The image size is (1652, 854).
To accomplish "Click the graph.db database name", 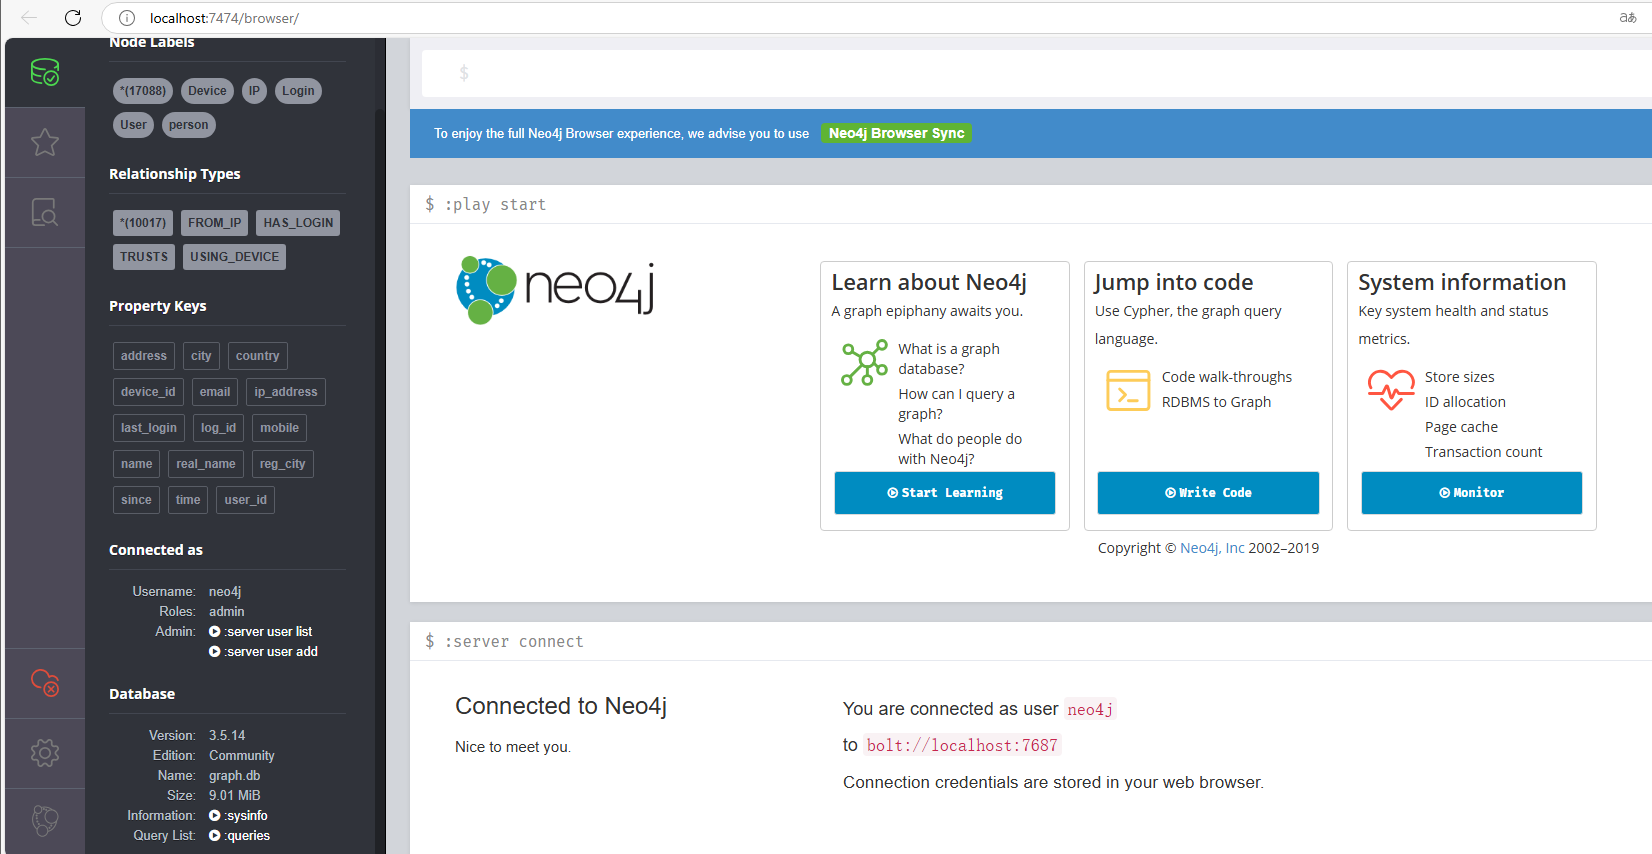I will 235,776.
